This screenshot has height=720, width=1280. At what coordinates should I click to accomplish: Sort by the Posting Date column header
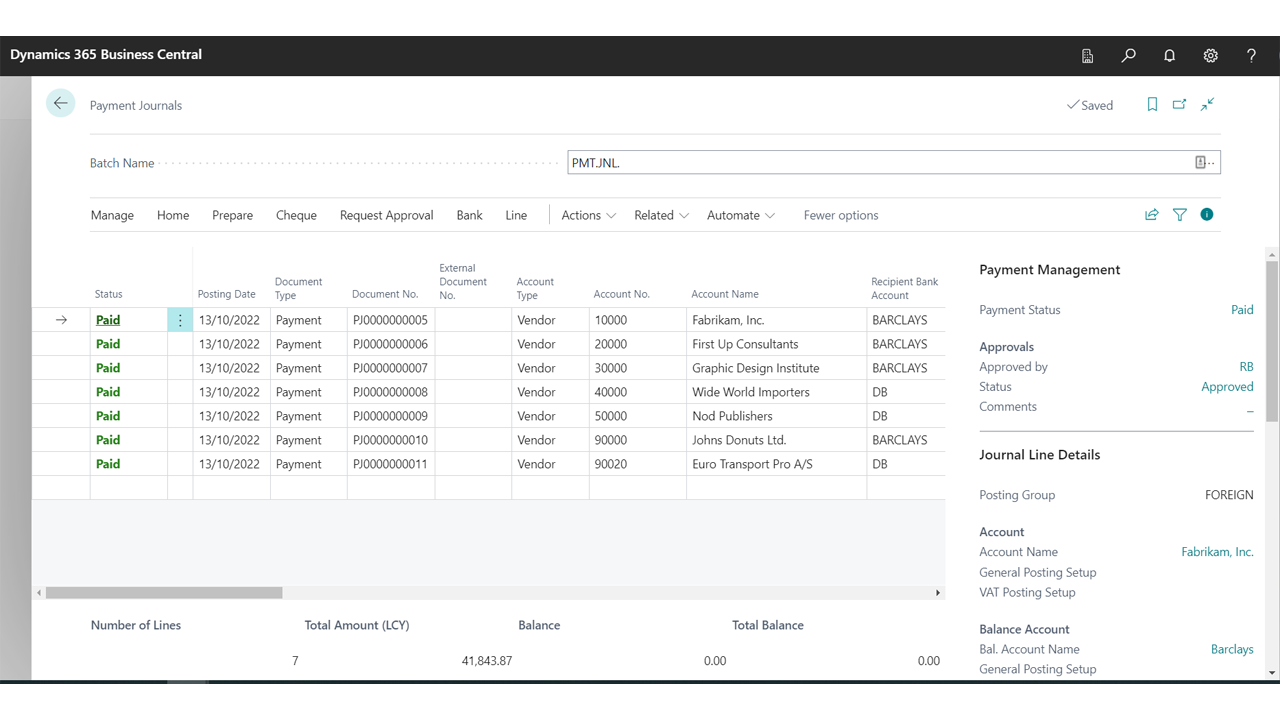[x=226, y=294]
